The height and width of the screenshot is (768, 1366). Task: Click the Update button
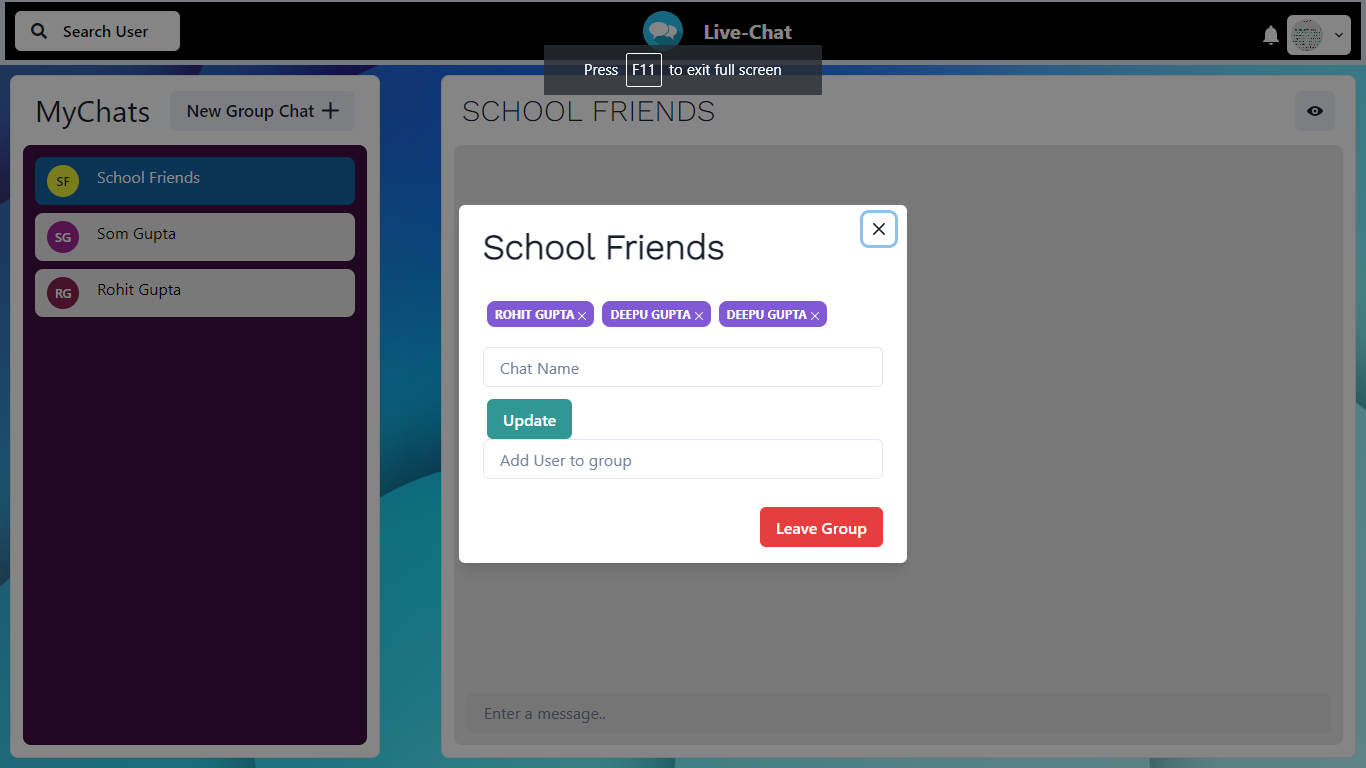pos(529,419)
